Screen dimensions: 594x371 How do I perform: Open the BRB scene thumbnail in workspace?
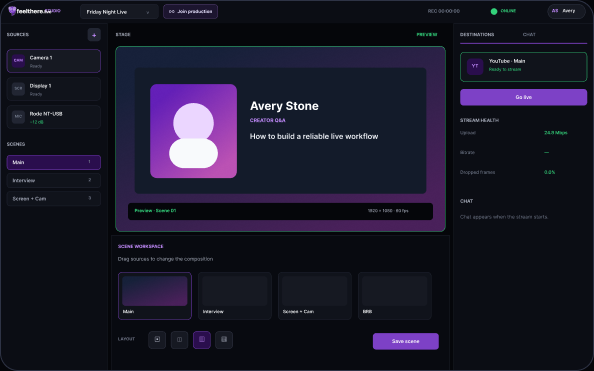pos(394,296)
